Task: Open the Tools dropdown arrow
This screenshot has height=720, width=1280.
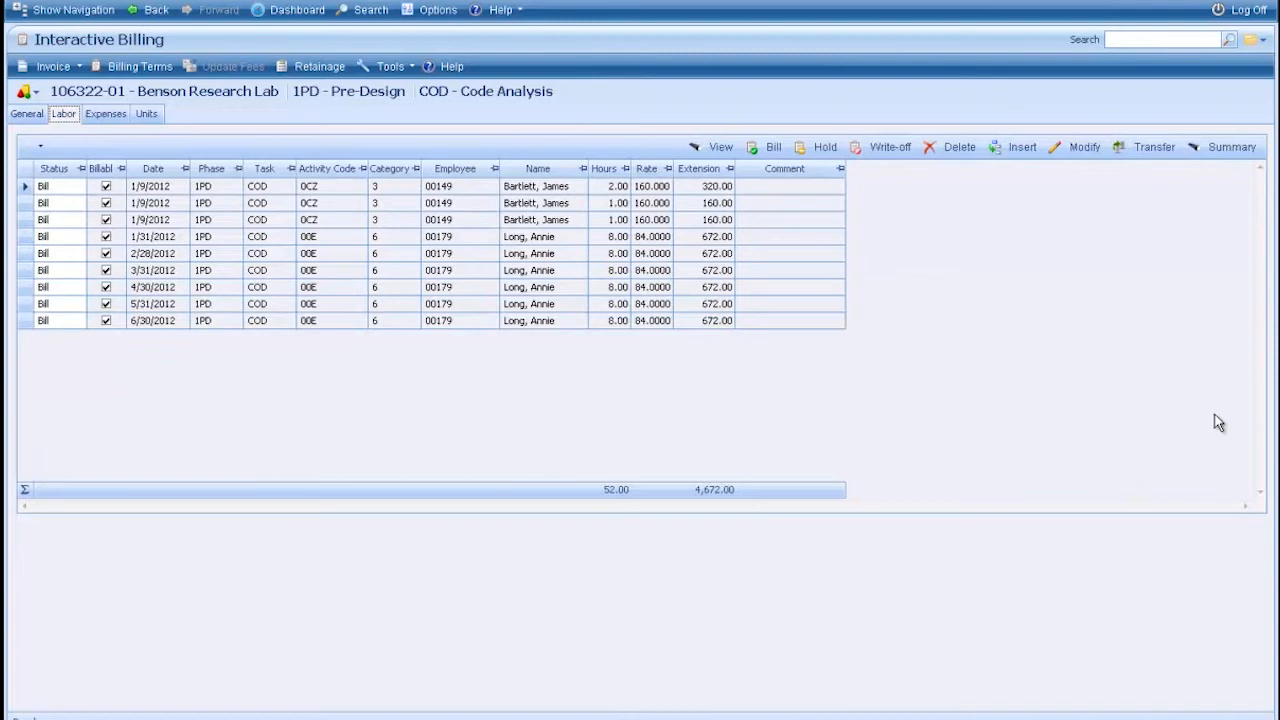Action: pos(412,67)
